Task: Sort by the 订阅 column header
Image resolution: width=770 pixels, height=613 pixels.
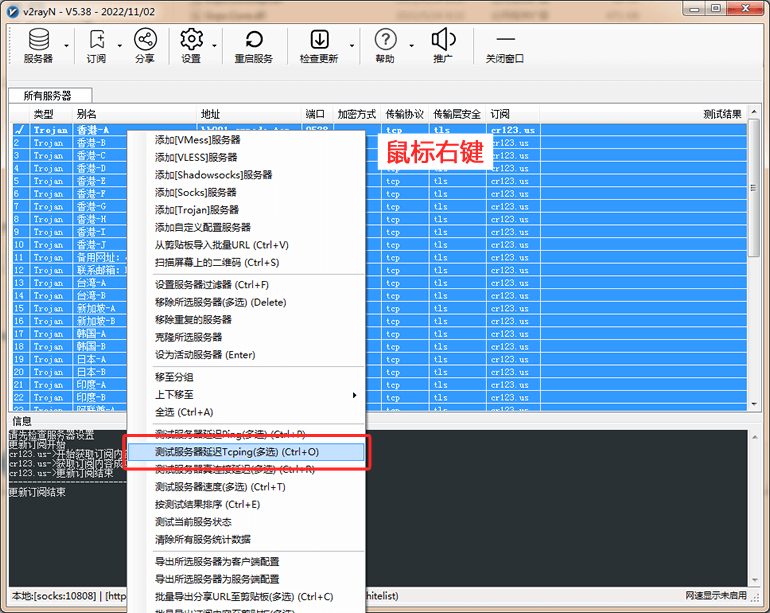Action: pyautogui.click(x=513, y=114)
